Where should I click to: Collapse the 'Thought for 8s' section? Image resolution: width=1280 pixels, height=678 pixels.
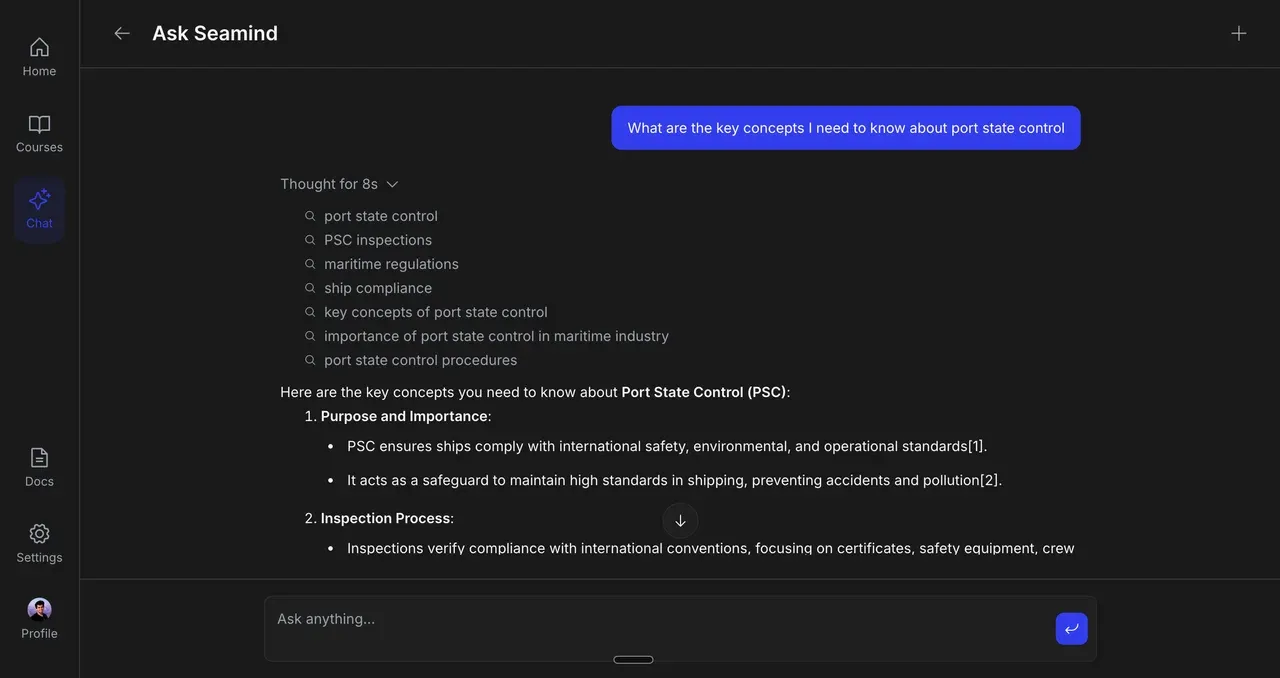pyautogui.click(x=329, y=184)
